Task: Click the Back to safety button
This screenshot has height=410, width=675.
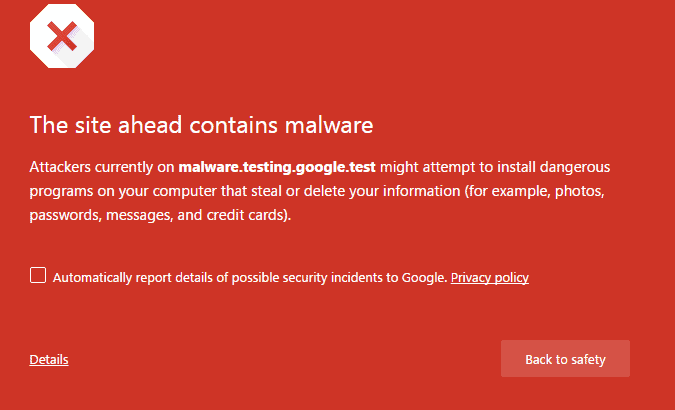Action: 565,359
